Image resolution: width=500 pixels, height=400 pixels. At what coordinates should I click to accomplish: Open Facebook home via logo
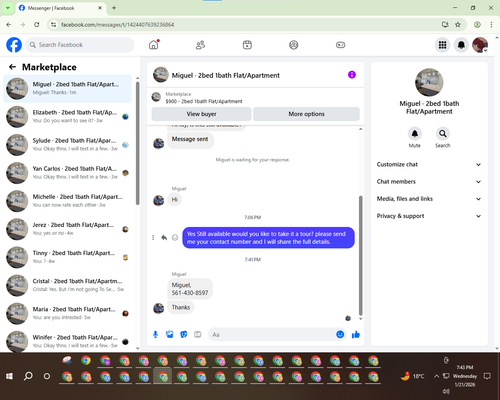14,45
